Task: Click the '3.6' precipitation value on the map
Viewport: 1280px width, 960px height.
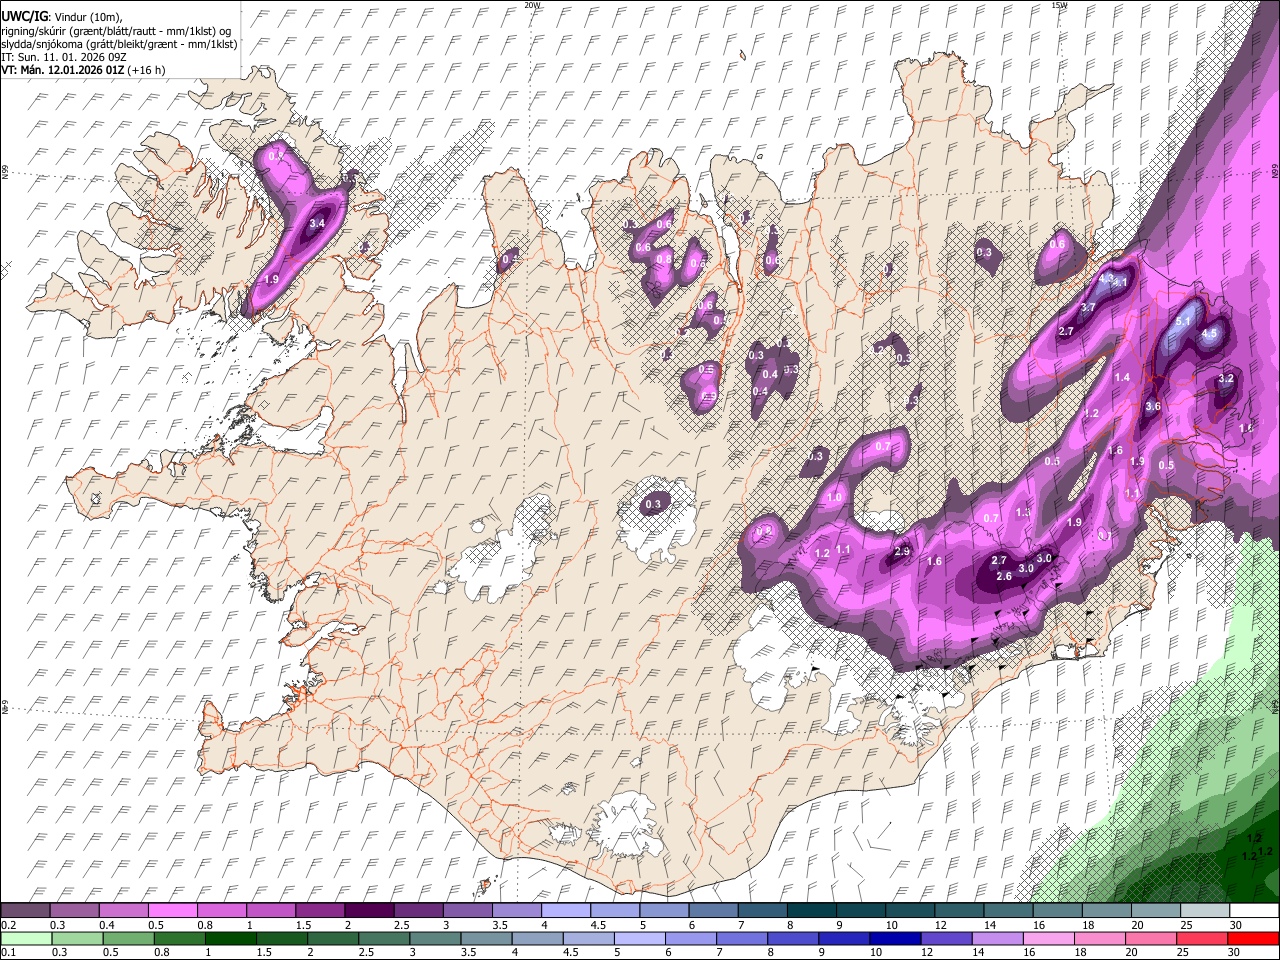Action: click(1153, 407)
